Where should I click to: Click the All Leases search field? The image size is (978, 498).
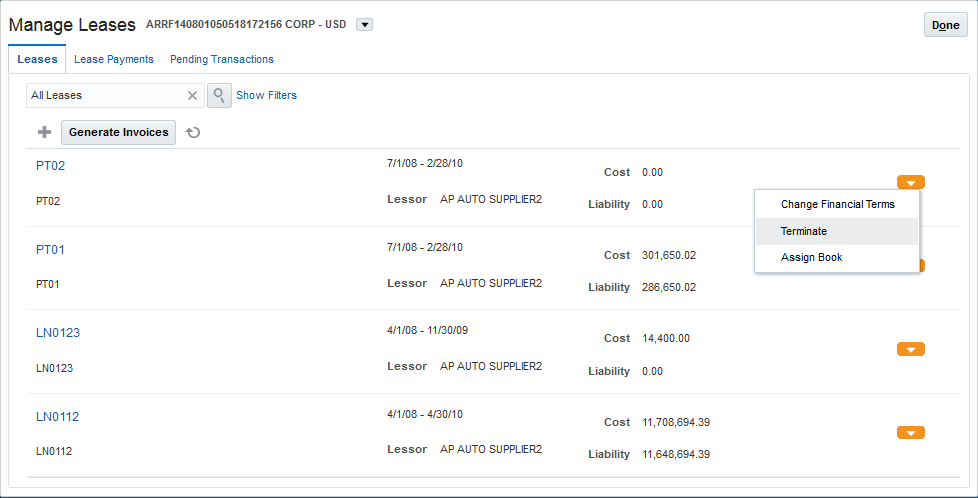105,95
